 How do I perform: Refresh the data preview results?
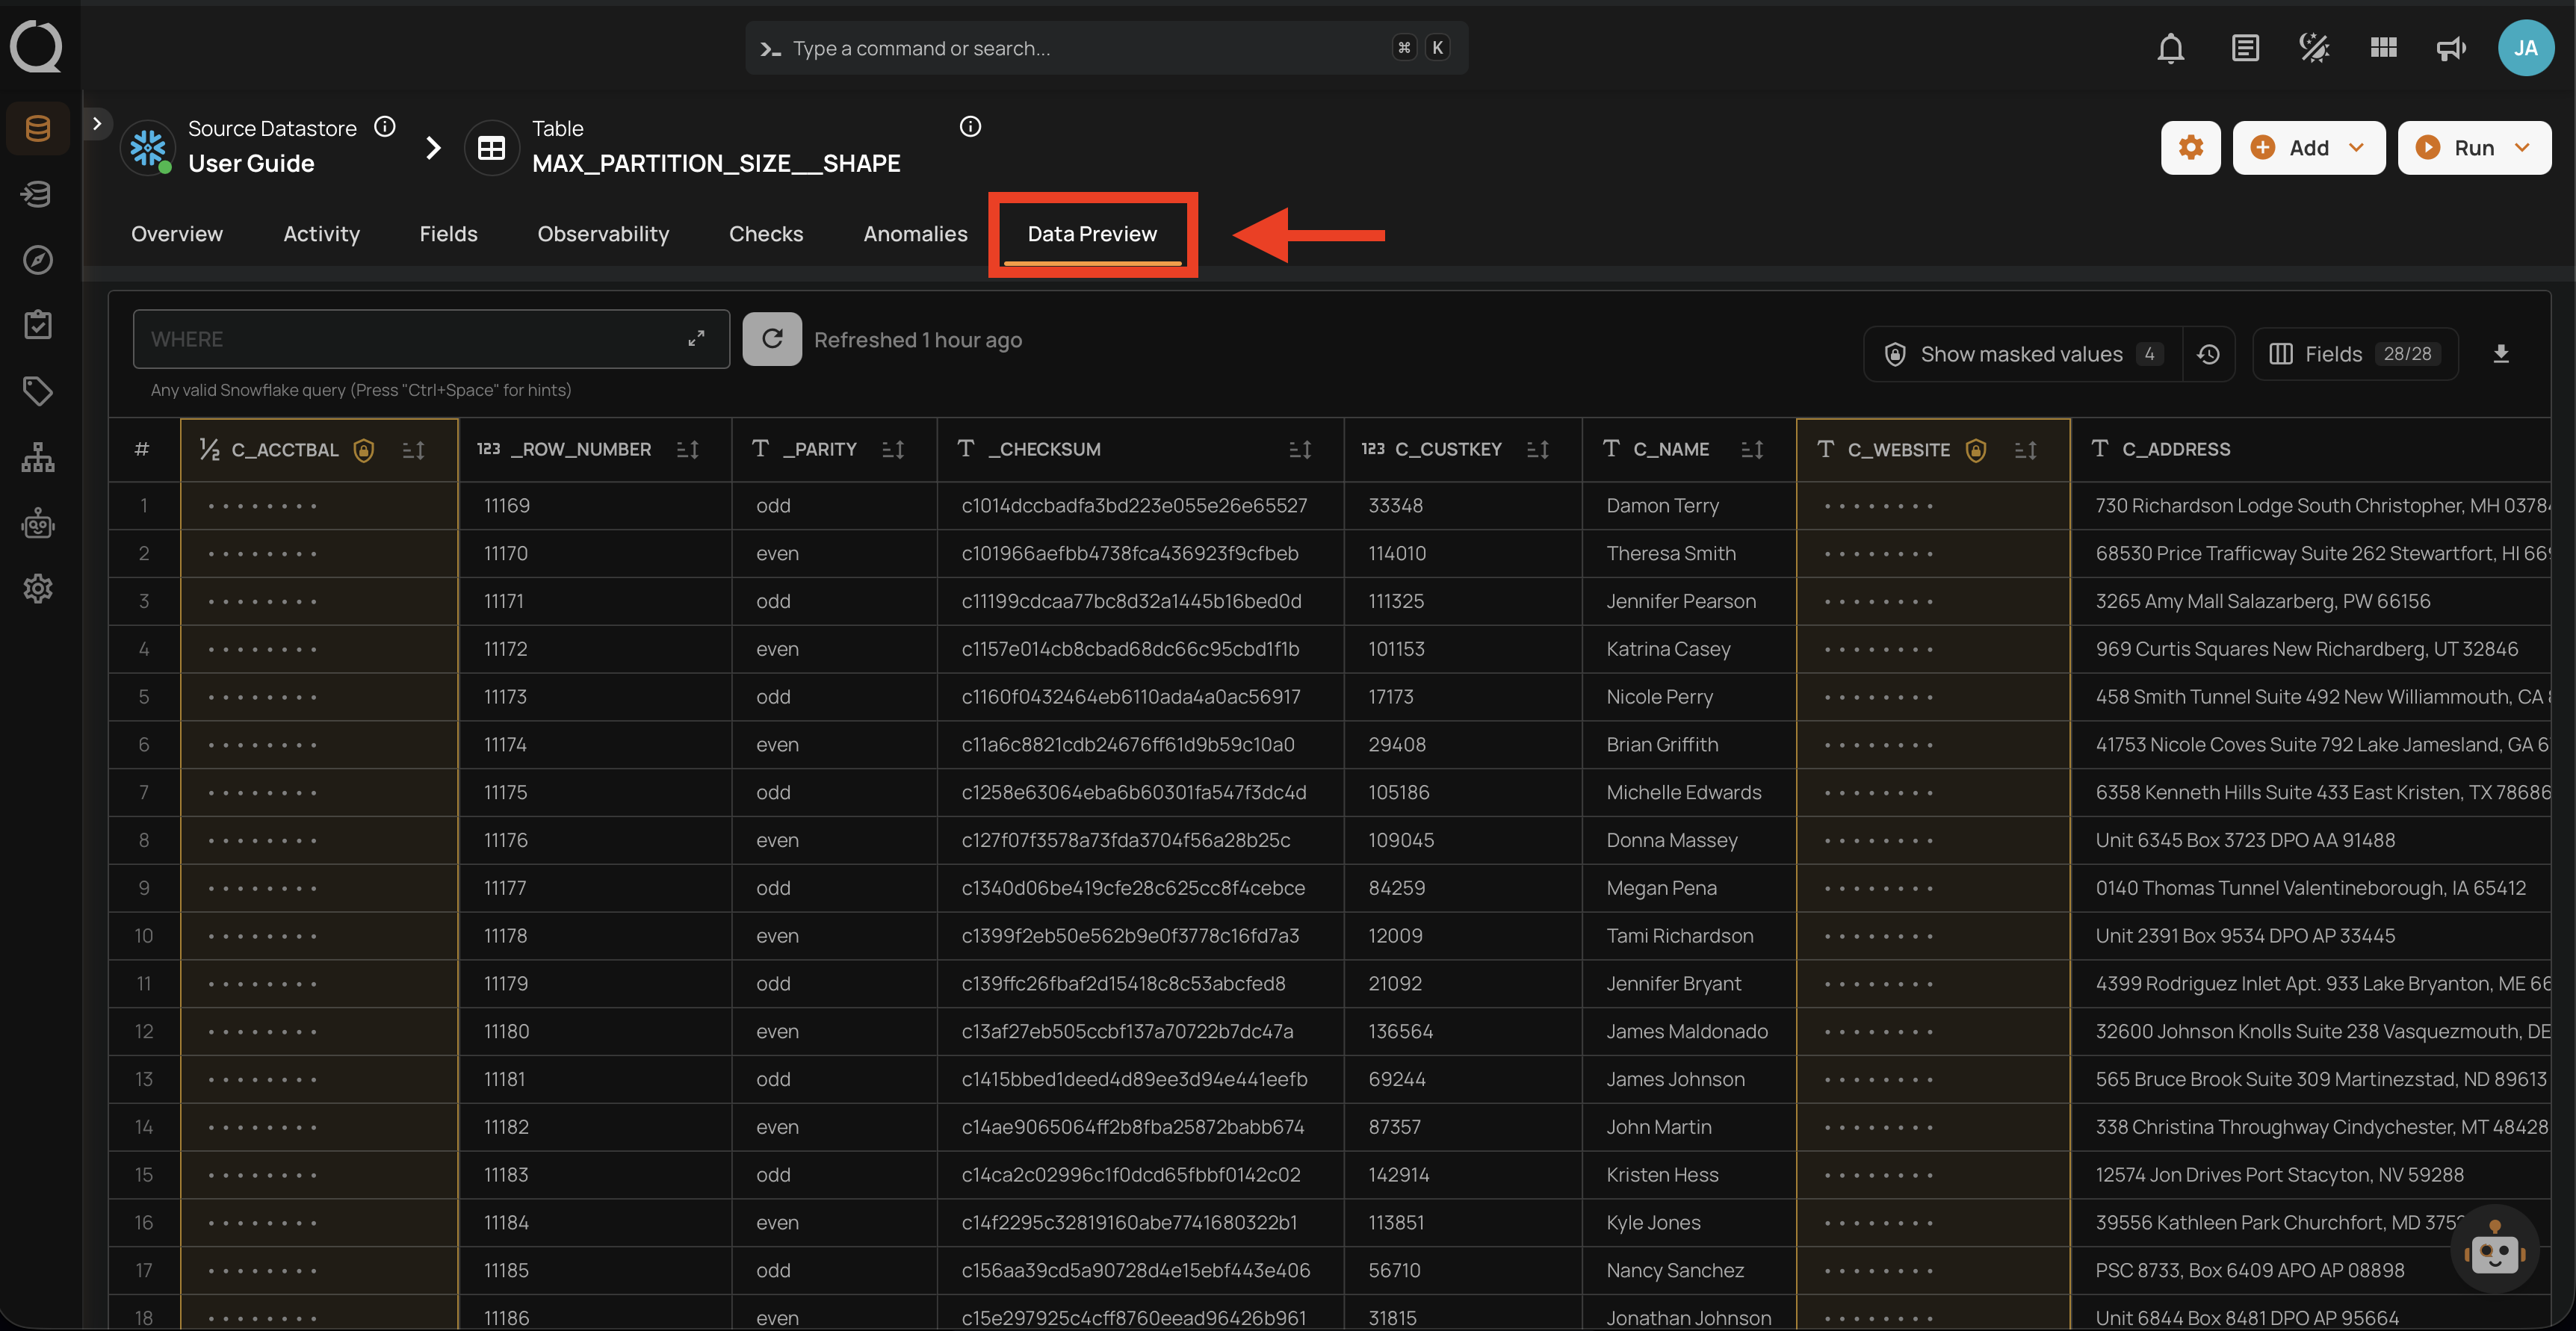[x=771, y=339]
